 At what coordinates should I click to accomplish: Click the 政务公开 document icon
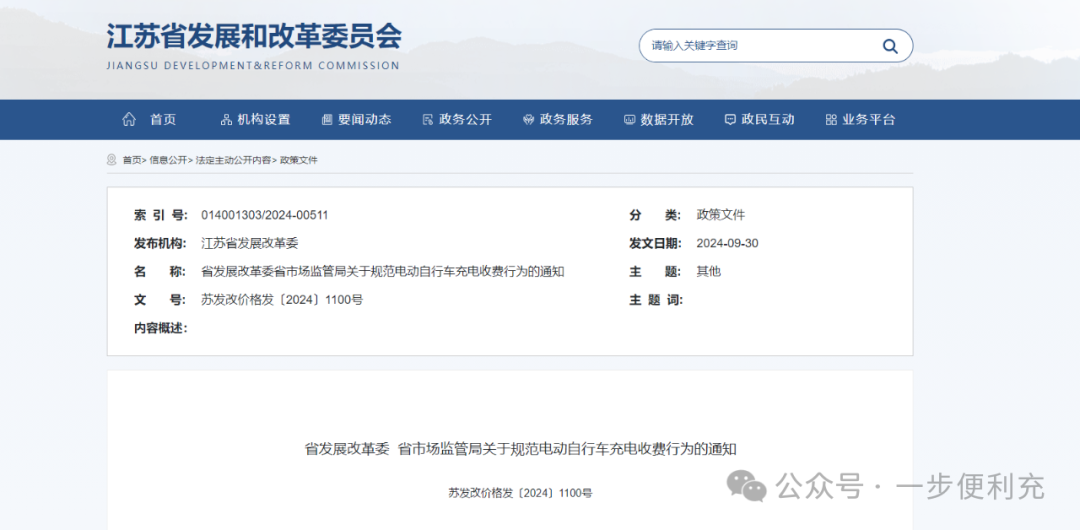[428, 120]
